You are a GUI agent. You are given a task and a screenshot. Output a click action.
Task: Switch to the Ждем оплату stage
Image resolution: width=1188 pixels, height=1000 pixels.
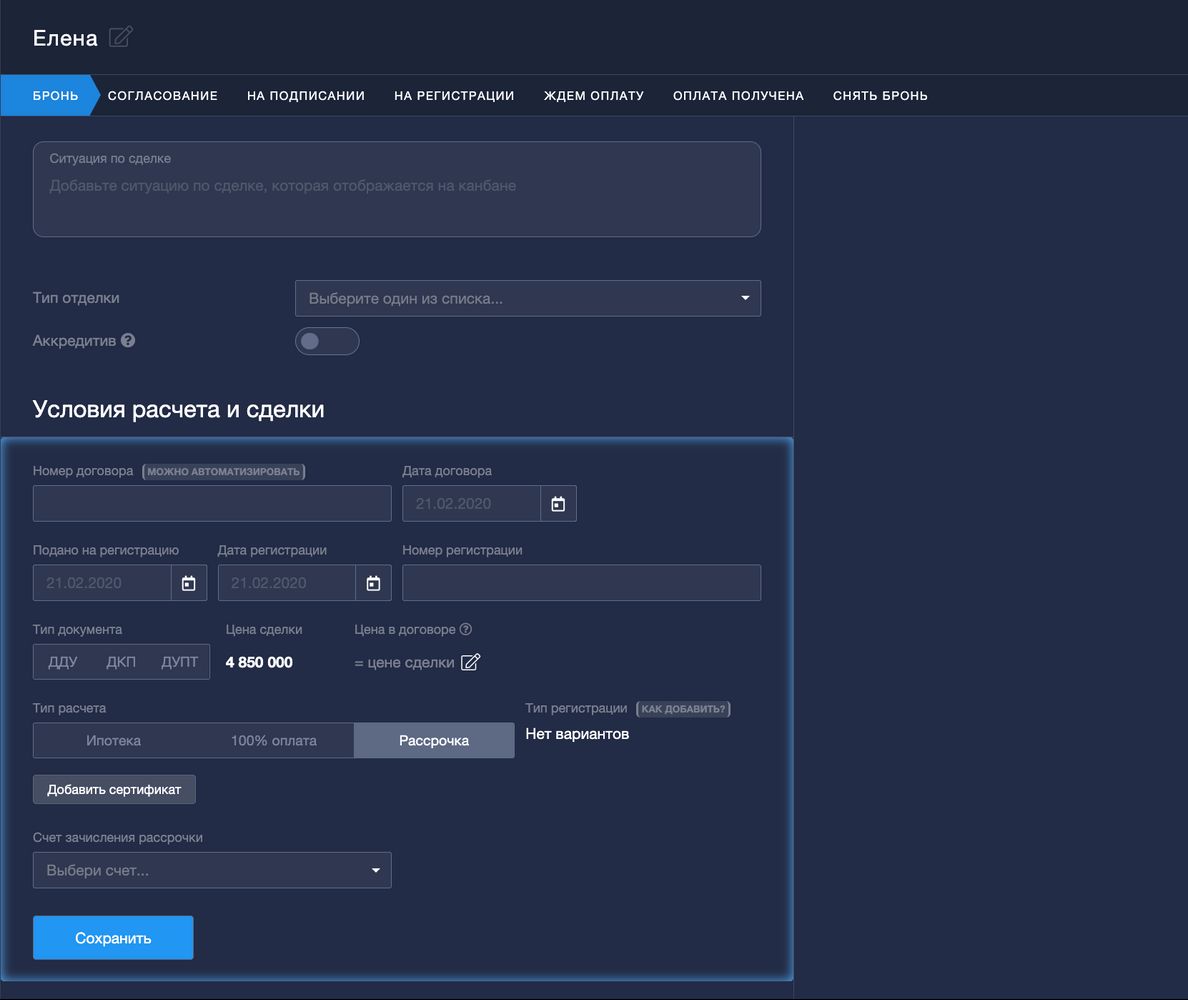(594, 95)
